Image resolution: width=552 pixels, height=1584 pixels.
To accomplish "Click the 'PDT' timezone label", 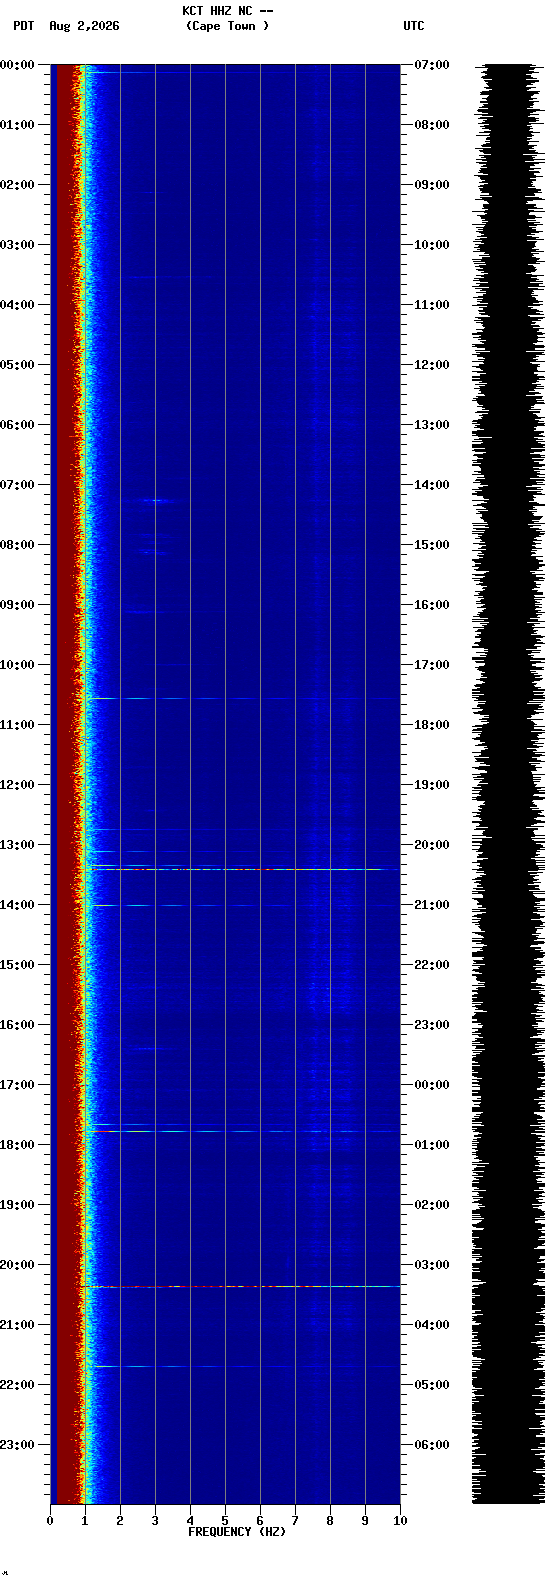I will pyautogui.click(x=23, y=26).
